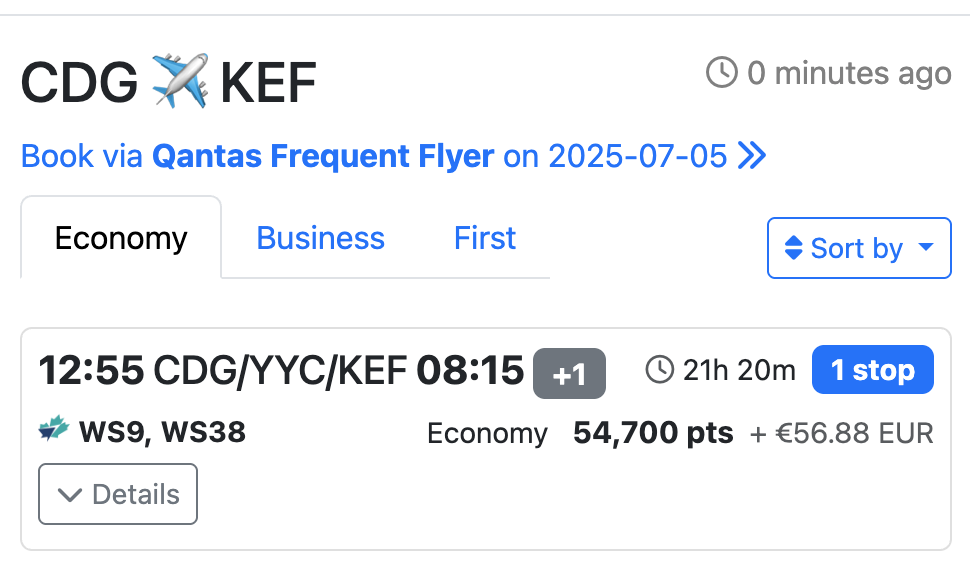
Task: Click the 0 minutes ago timestamp
Action: pyautogui.click(x=849, y=73)
